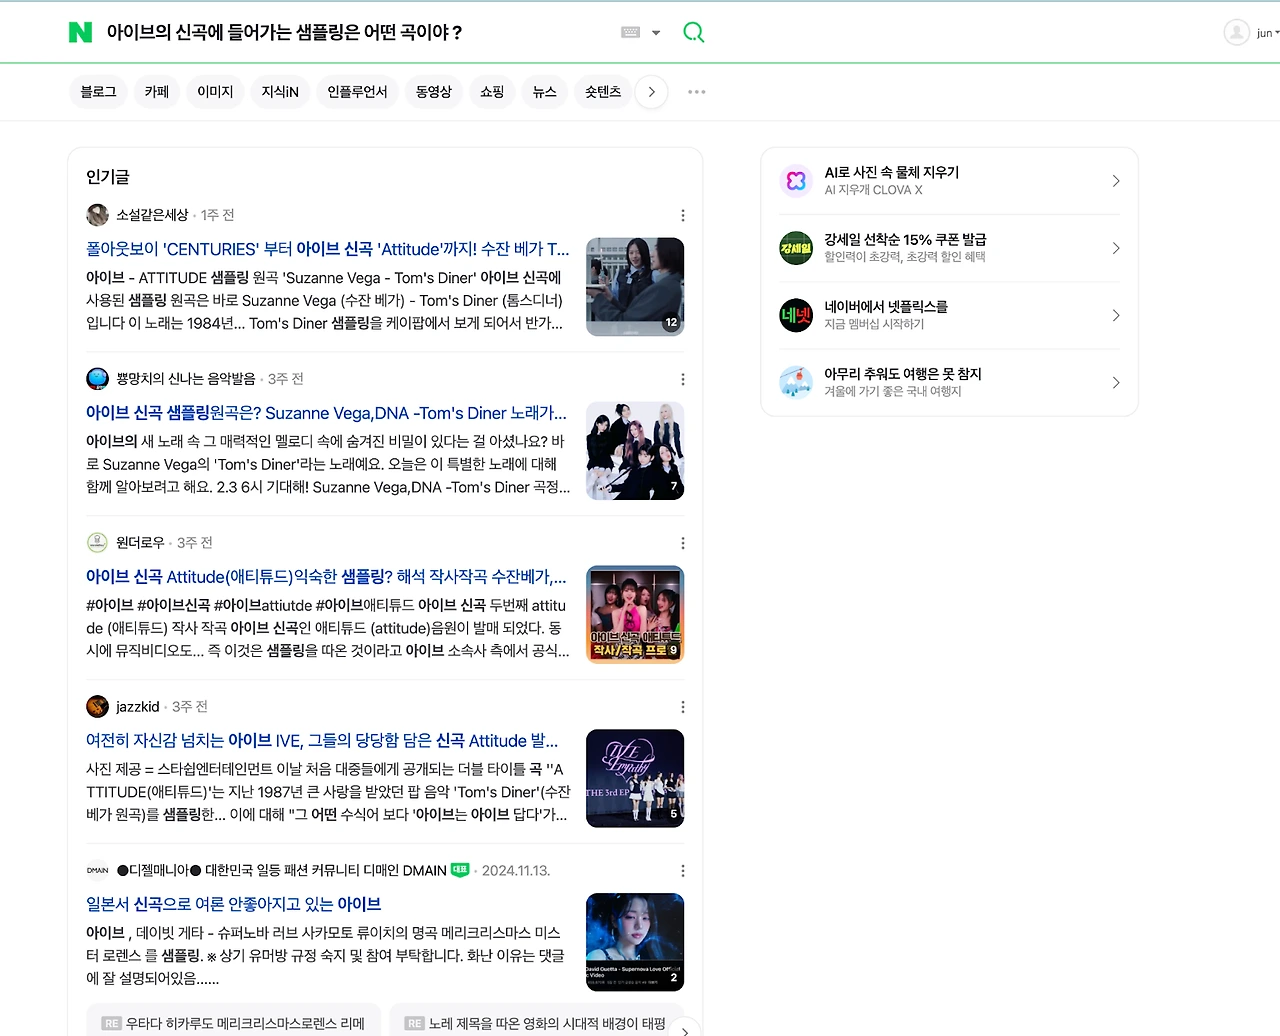Open the 일본서 신곡으로 여론 안좋아지고 post

[x=234, y=905]
